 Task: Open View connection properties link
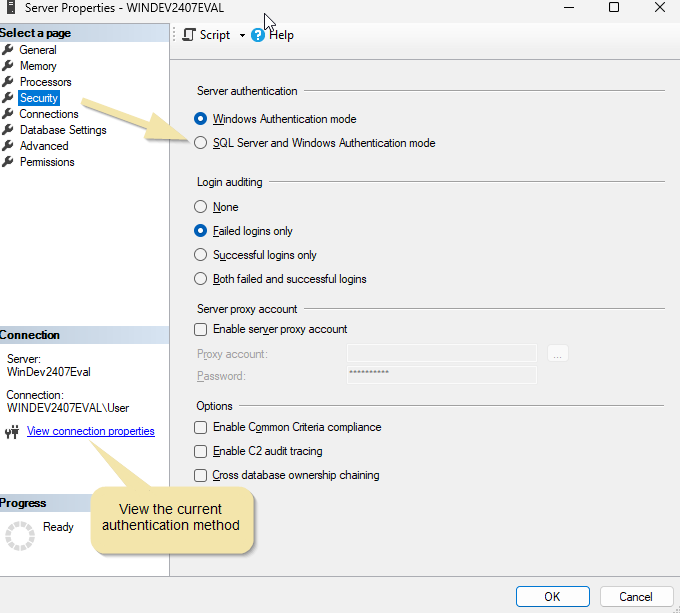[91, 431]
